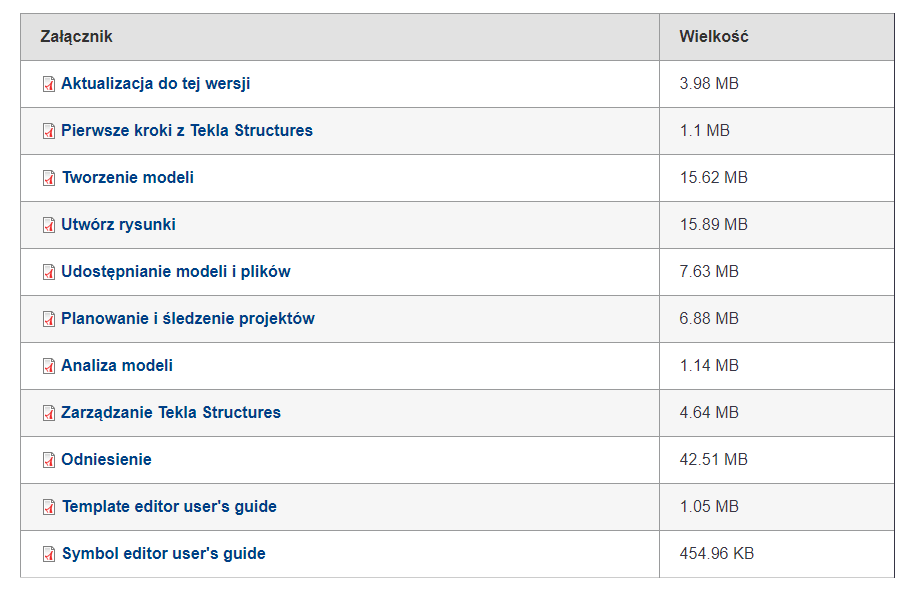Screen dimensions: 917x601
Task: Click PDF icon beside Planowanie i śledzenie projektów
Action: pos(49,319)
